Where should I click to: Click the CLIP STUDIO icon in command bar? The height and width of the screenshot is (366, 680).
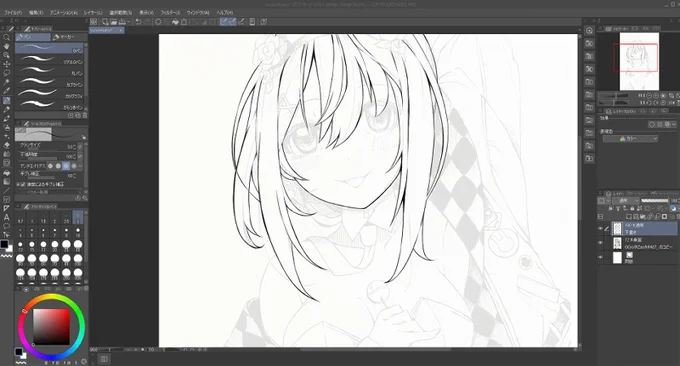[94, 22]
